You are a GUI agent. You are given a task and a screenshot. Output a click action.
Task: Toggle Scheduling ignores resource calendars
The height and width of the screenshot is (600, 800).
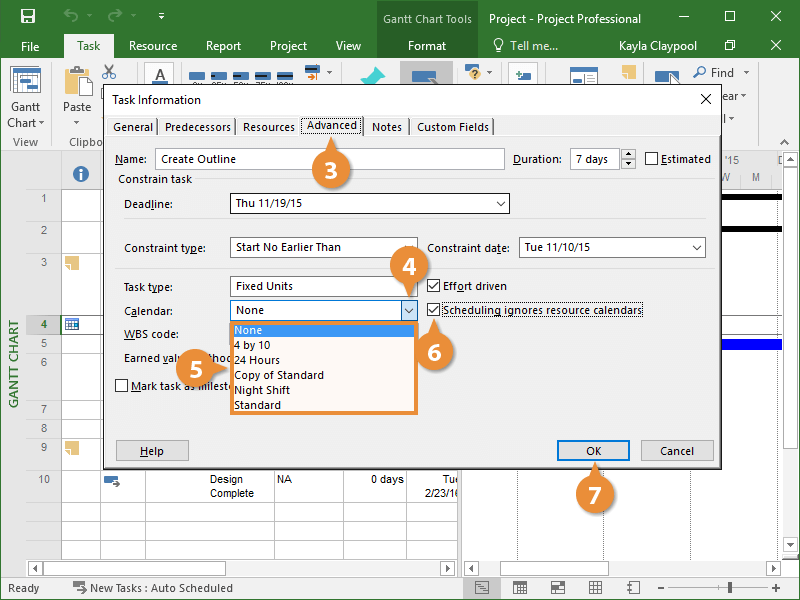(434, 310)
